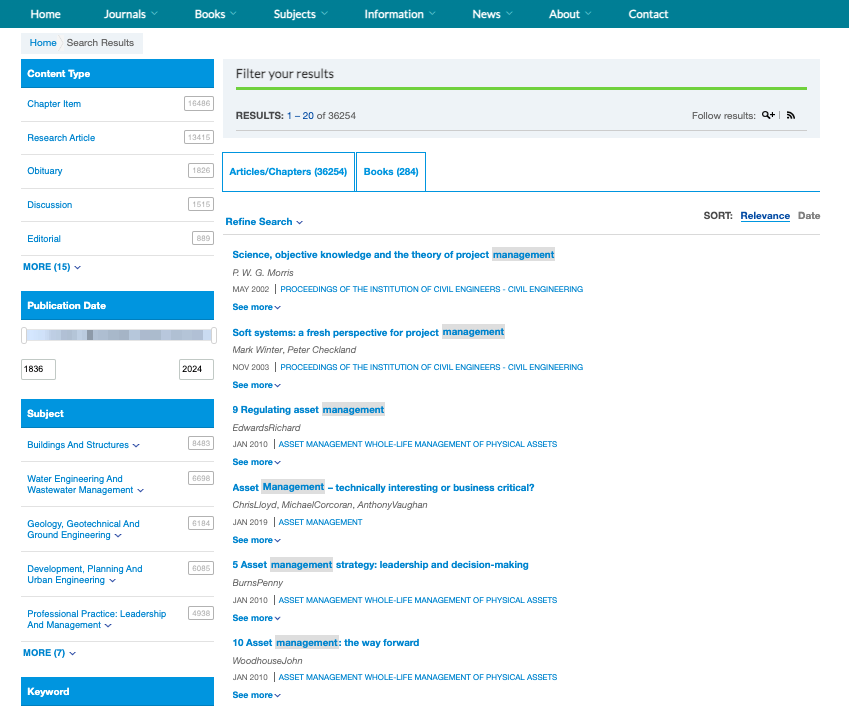Screen dimensions: 849x711
Task: Open the Contact page from navbar
Action: pyautogui.click(x=648, y=14)
